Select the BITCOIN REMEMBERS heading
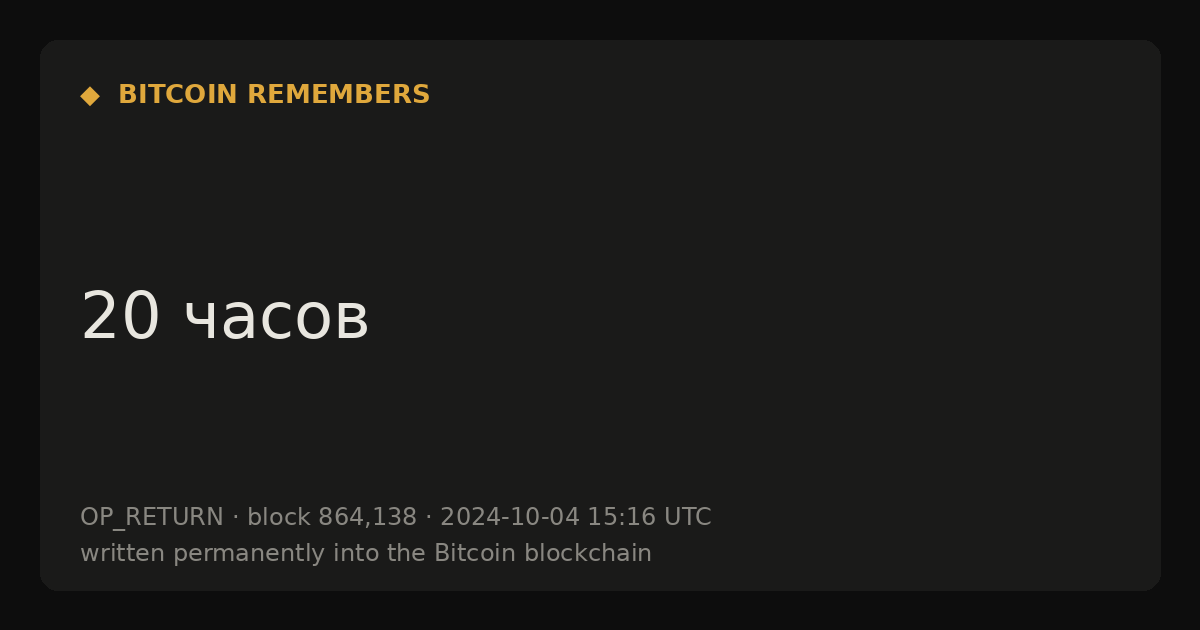Image resolution: width=1200 pixels, height=630 pixels. [x=274, y=95]
